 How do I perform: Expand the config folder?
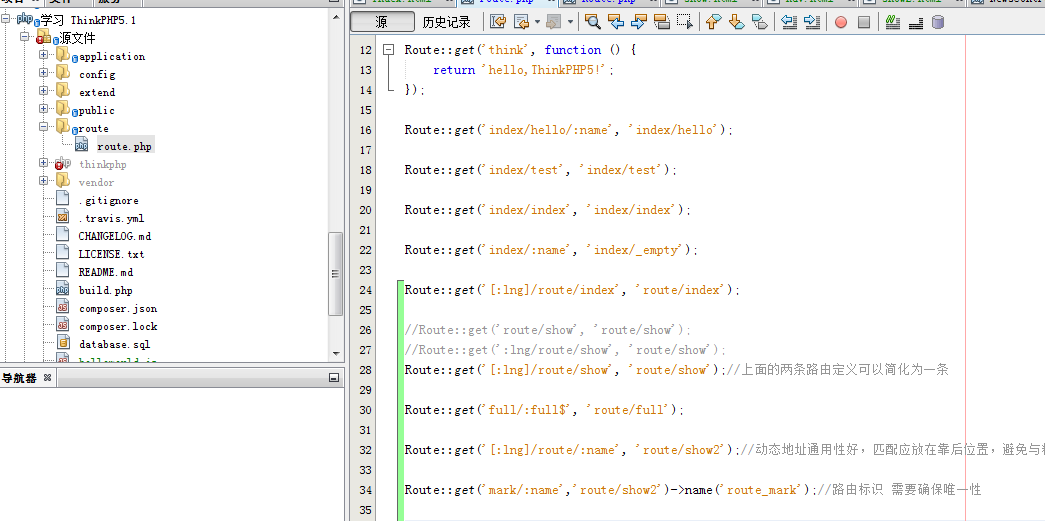point(44,73)
